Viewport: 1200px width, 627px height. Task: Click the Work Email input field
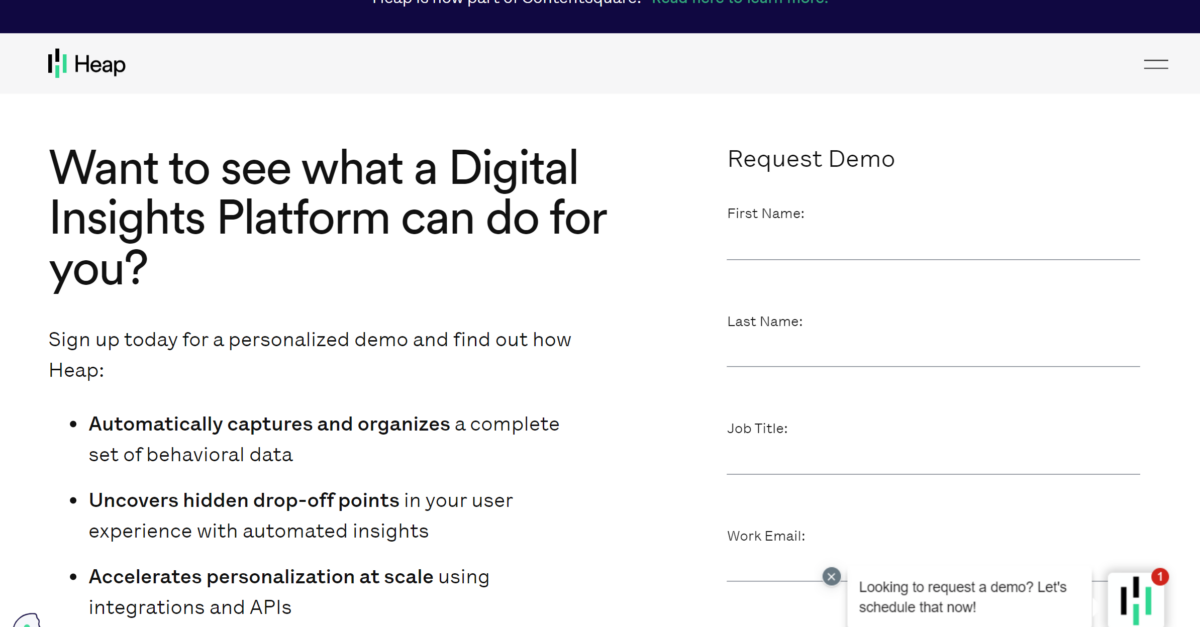click(x=933, y=566)
